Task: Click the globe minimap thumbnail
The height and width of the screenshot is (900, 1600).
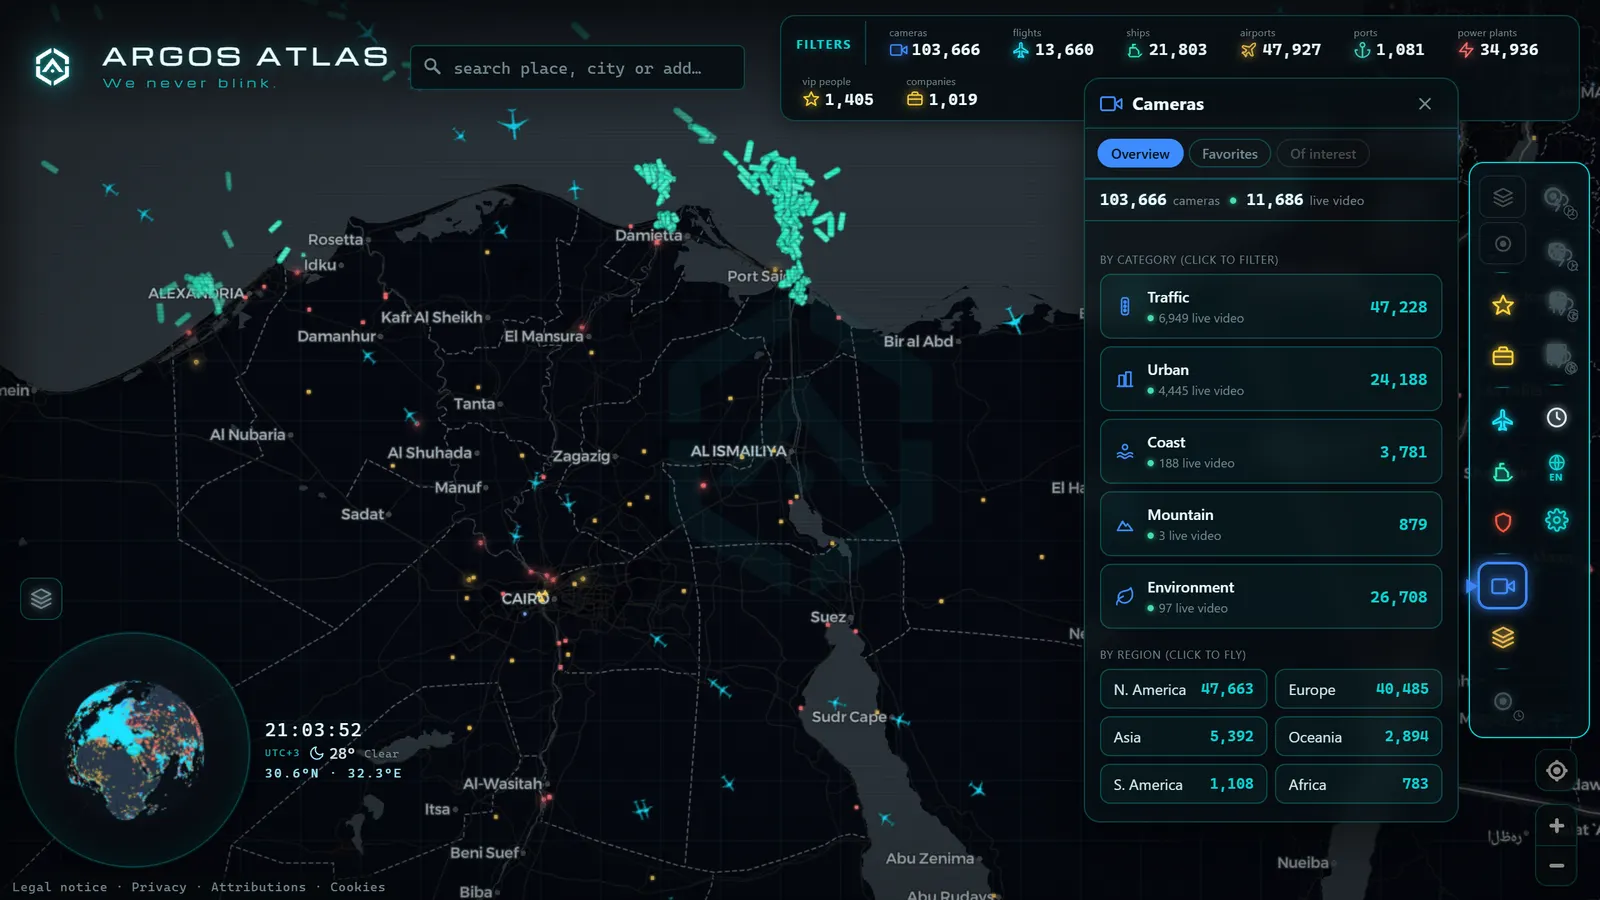Action: coord(133,750)
